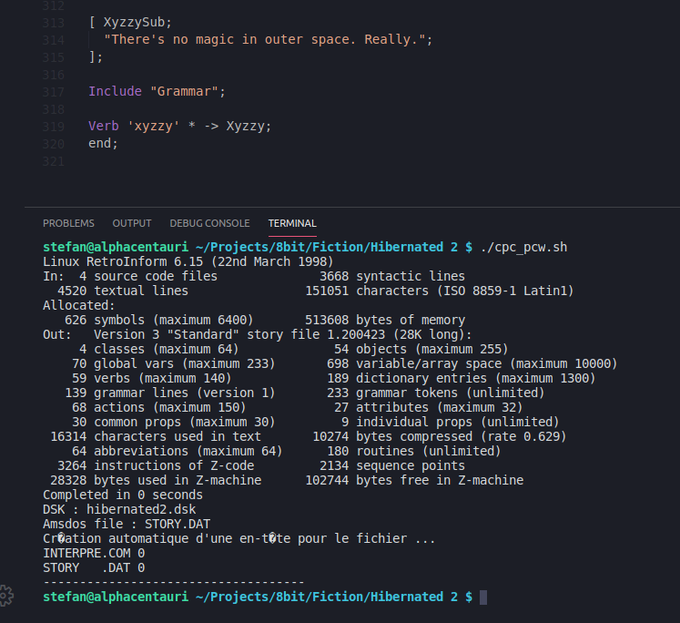This screenshot has height=623, width=680.
Task: Switch to the PROBLEMS tab
Action: click(69, 223)
